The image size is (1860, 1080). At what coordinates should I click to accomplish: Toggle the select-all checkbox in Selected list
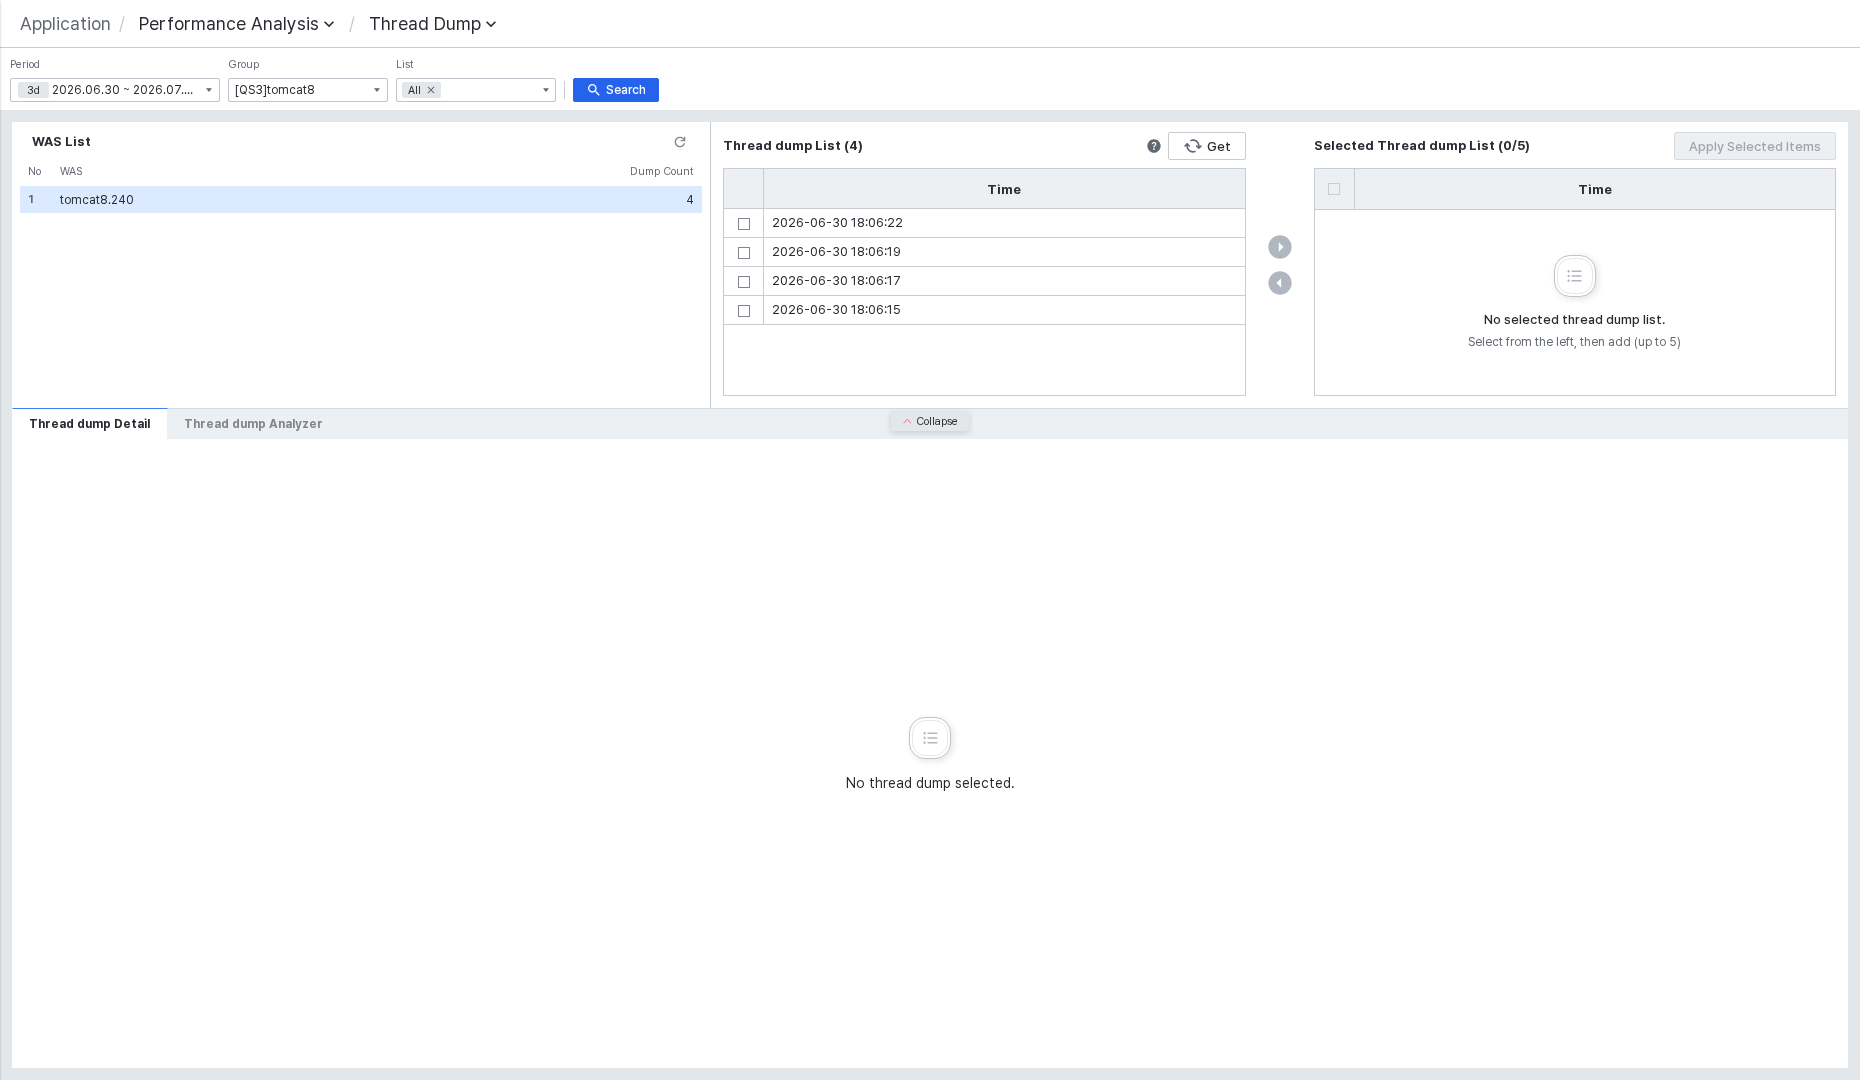tap(1334, 189)
